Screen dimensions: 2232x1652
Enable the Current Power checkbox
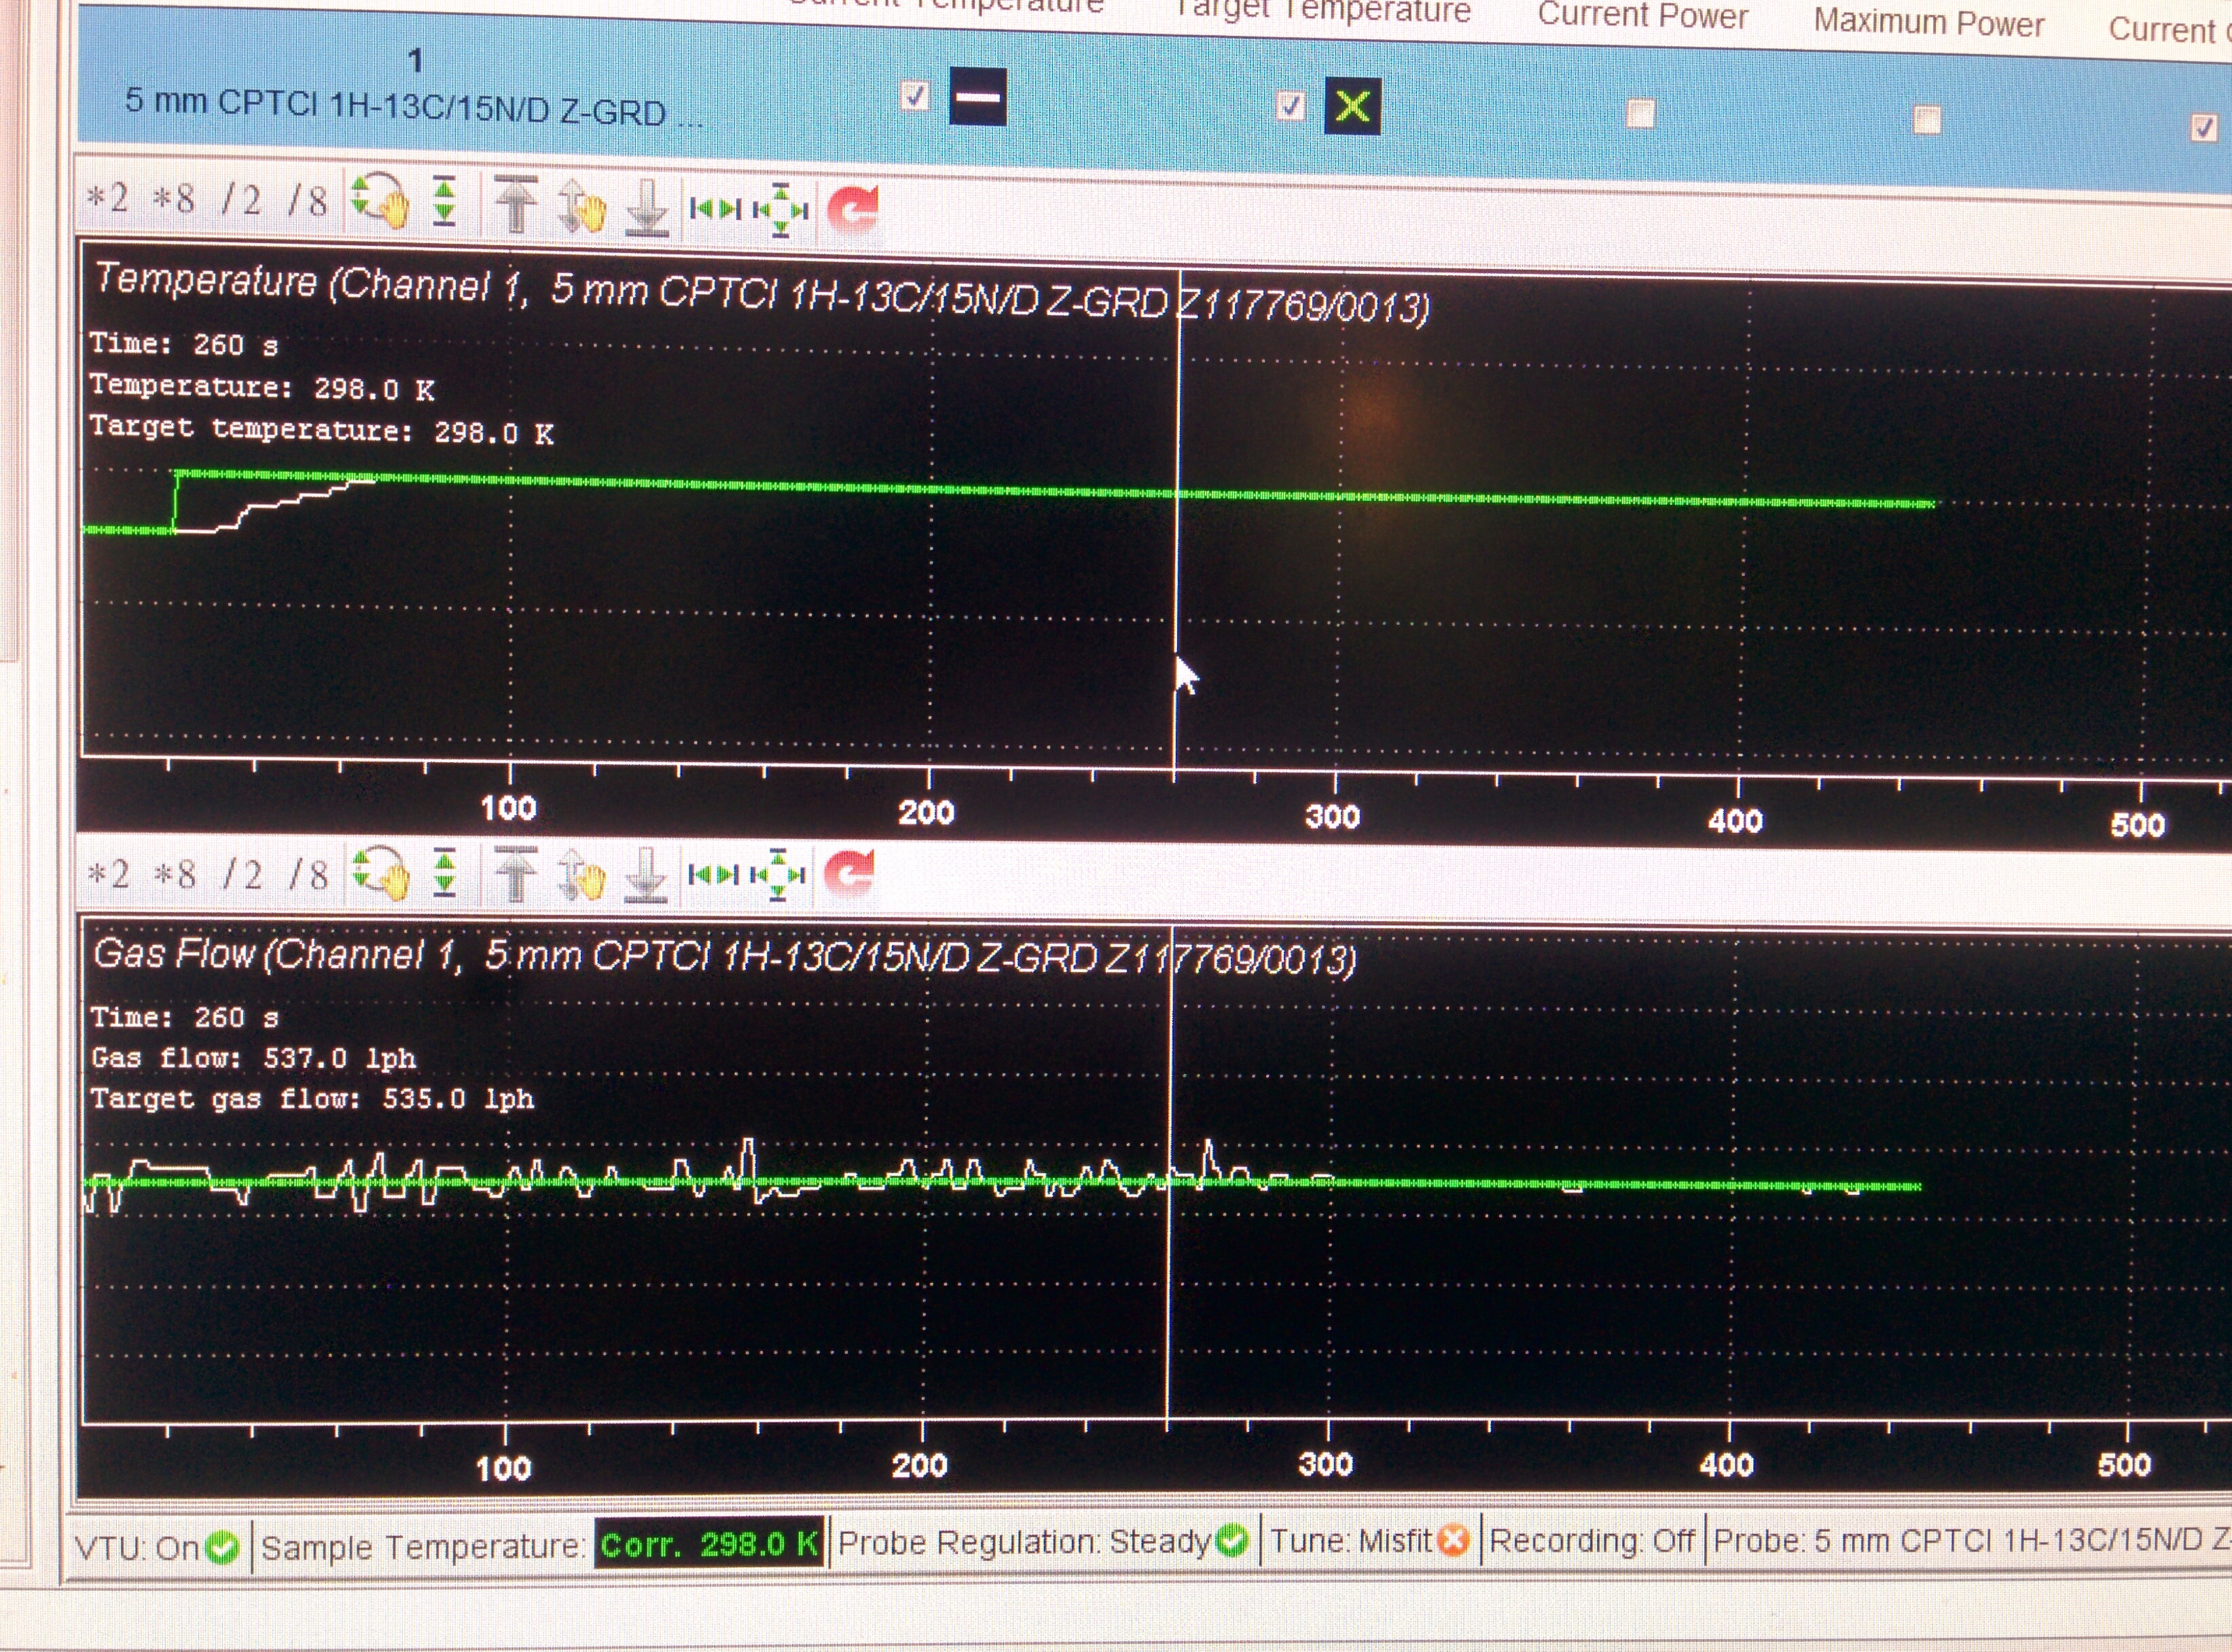click(1640, 113)
